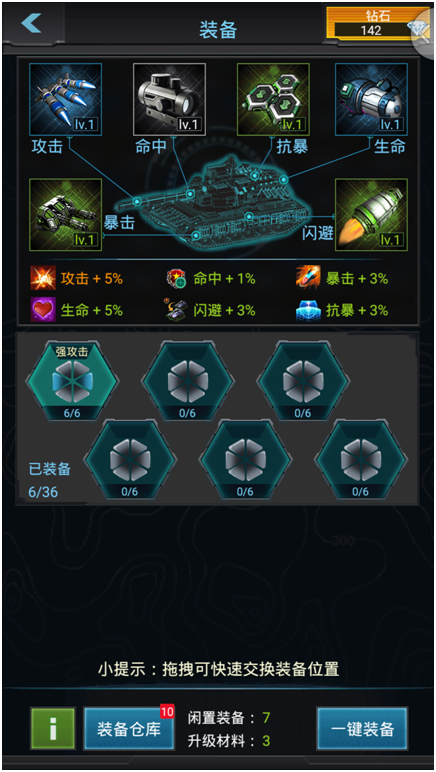Tap the tank wireframe in the center
The image size is (436, 772).
[x=216, y=202]
